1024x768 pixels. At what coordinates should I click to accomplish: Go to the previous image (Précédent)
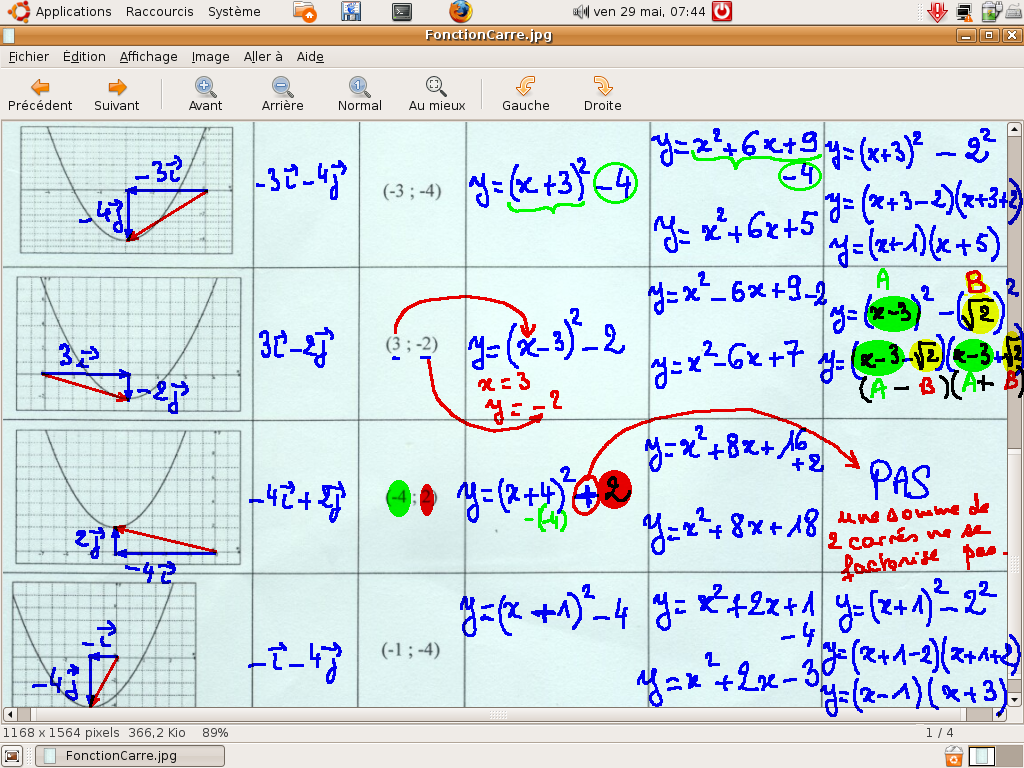coord(40,94)
